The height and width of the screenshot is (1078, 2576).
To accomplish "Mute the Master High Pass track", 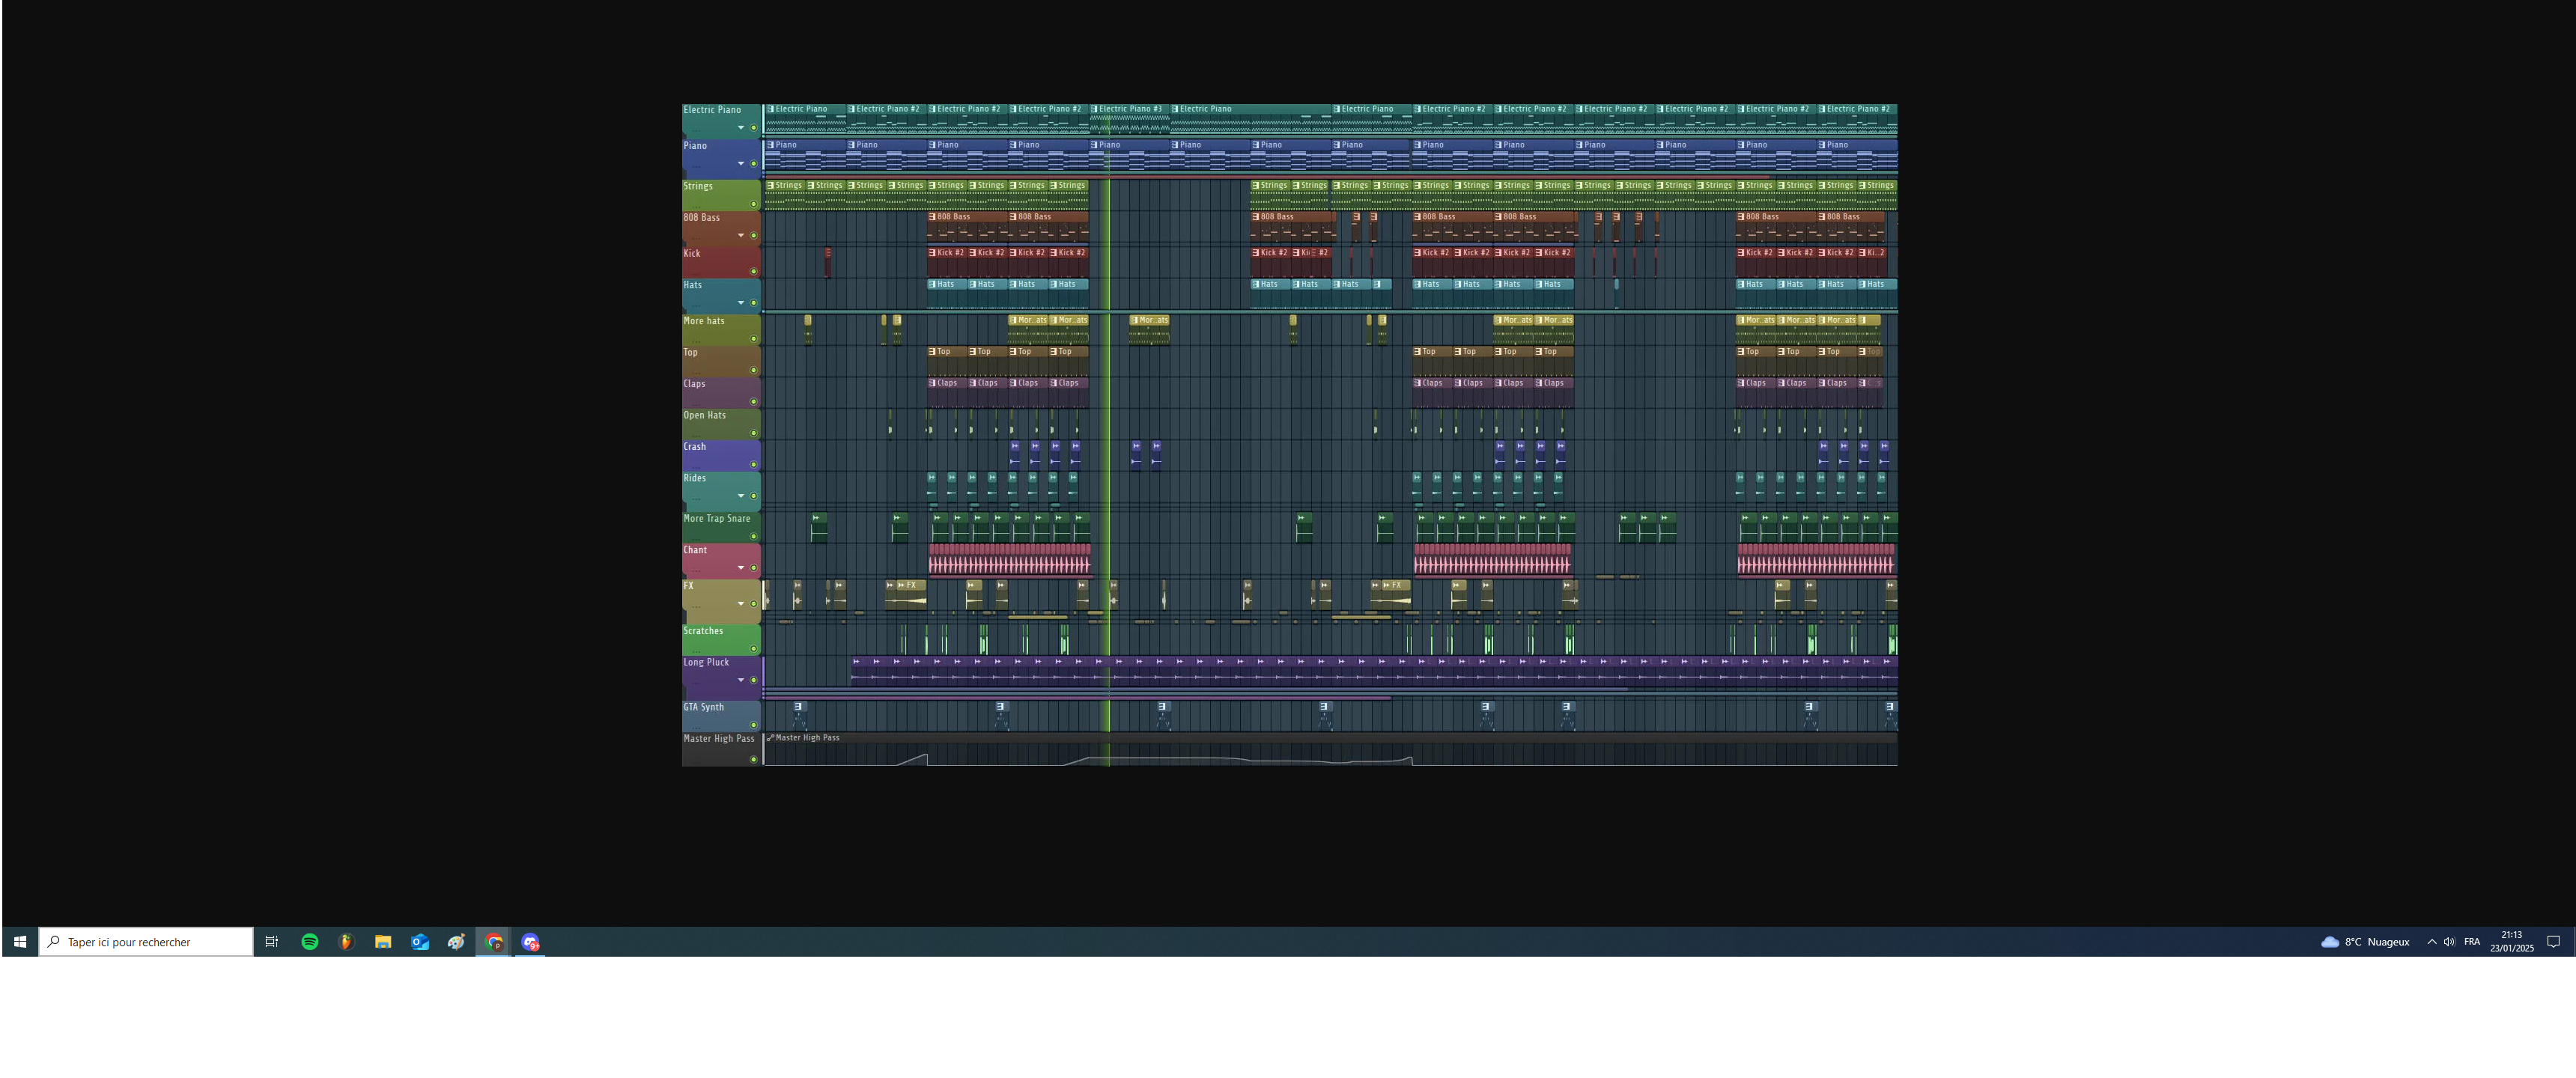I will pos(754,759).
